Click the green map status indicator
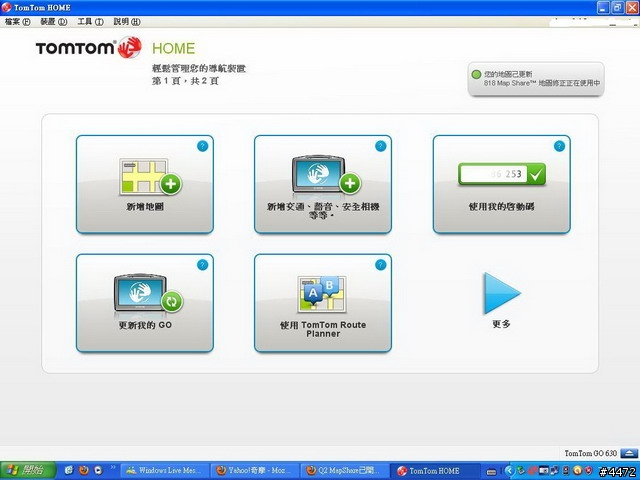 click(476, 75)
